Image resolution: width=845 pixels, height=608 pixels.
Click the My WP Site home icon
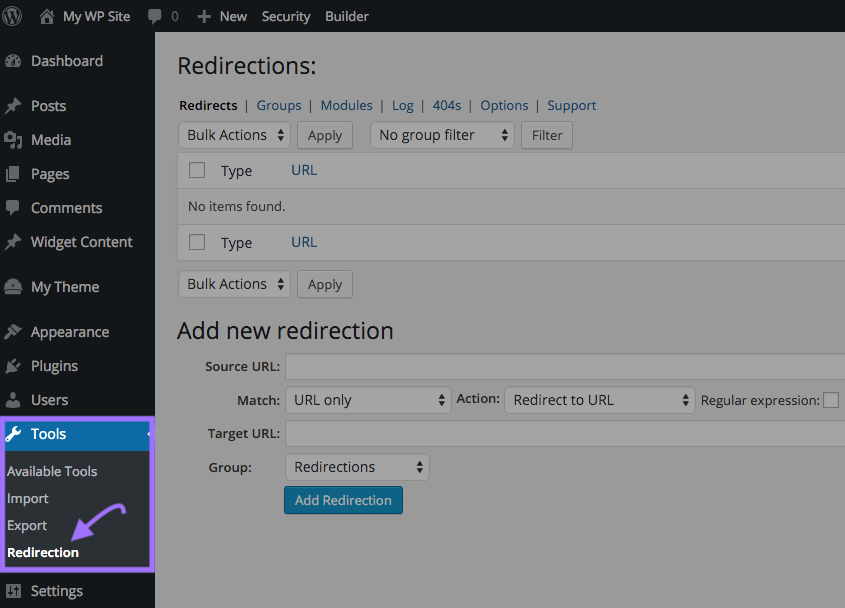(45, 16)
